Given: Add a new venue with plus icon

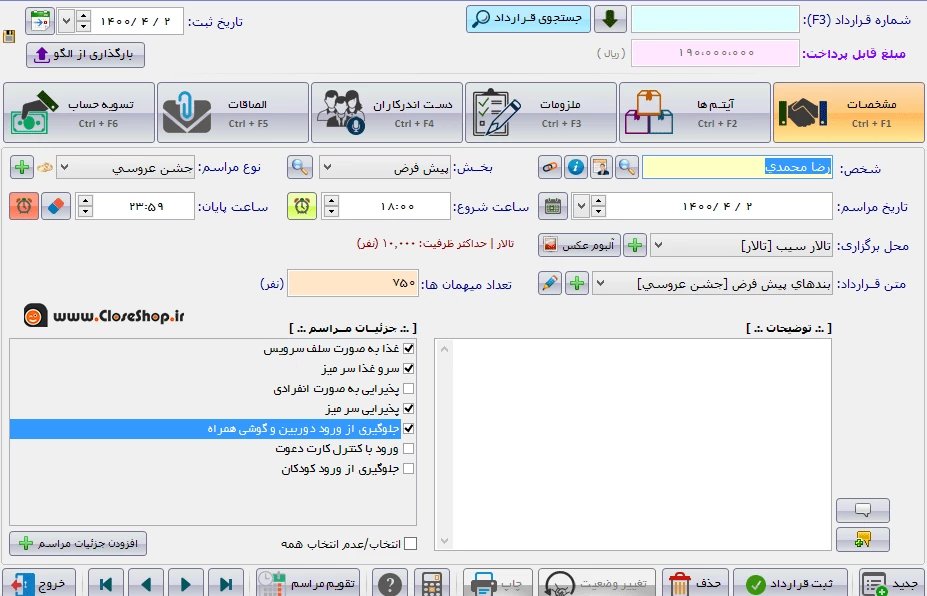Looking at the screenshot, I should (x=635, y=245).
